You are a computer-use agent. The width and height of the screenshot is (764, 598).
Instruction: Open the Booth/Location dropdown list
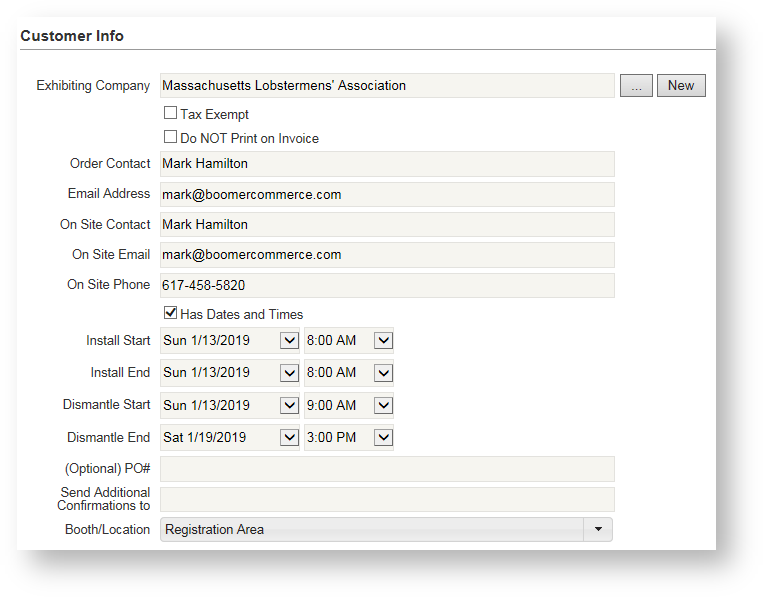click(598, 530)
